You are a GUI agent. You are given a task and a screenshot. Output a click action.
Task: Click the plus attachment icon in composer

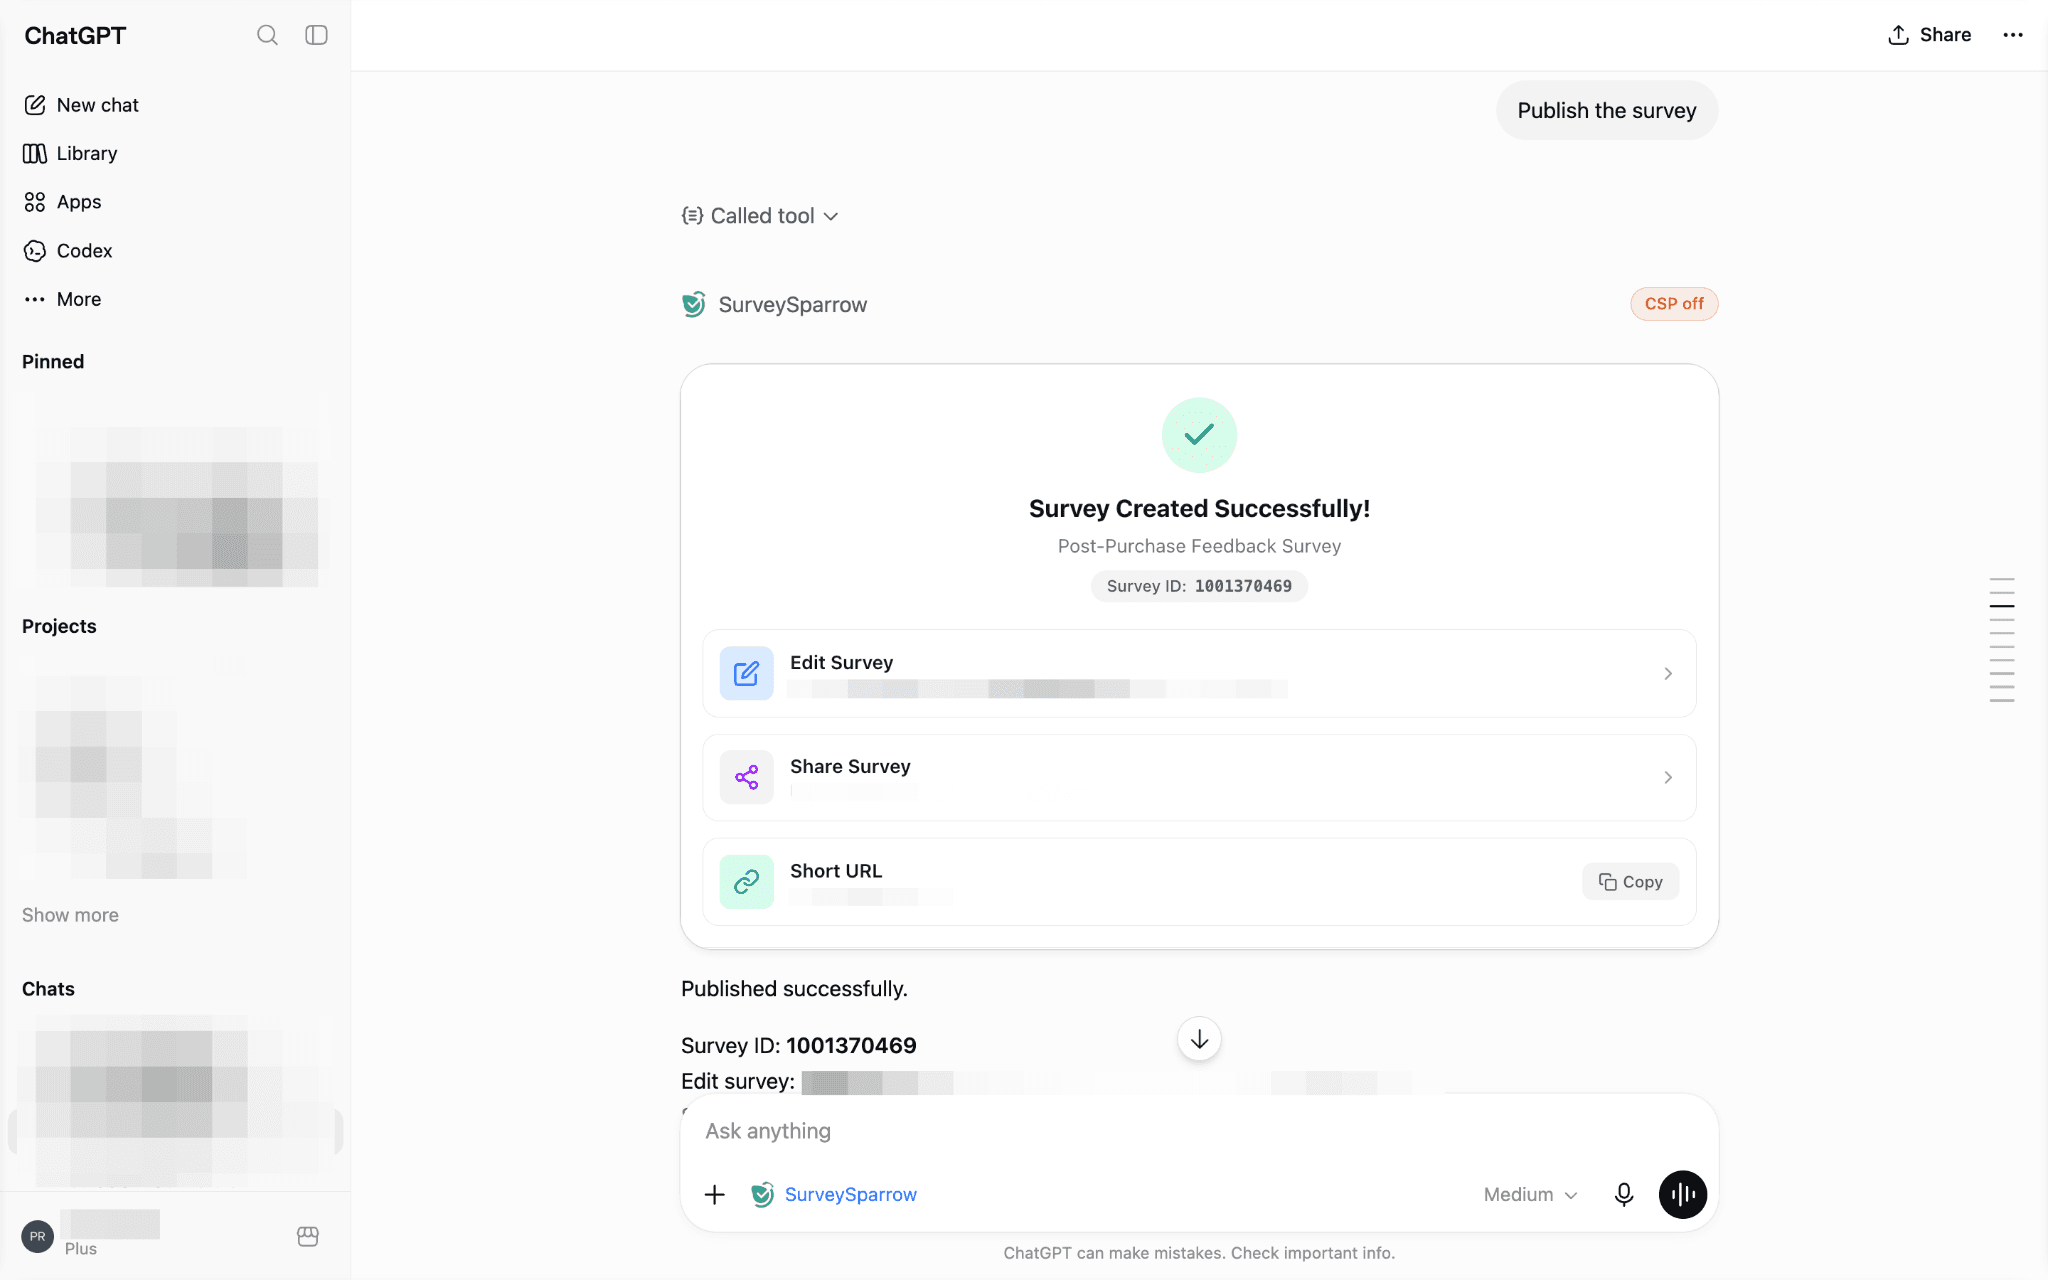click(x=715, y=1194)
